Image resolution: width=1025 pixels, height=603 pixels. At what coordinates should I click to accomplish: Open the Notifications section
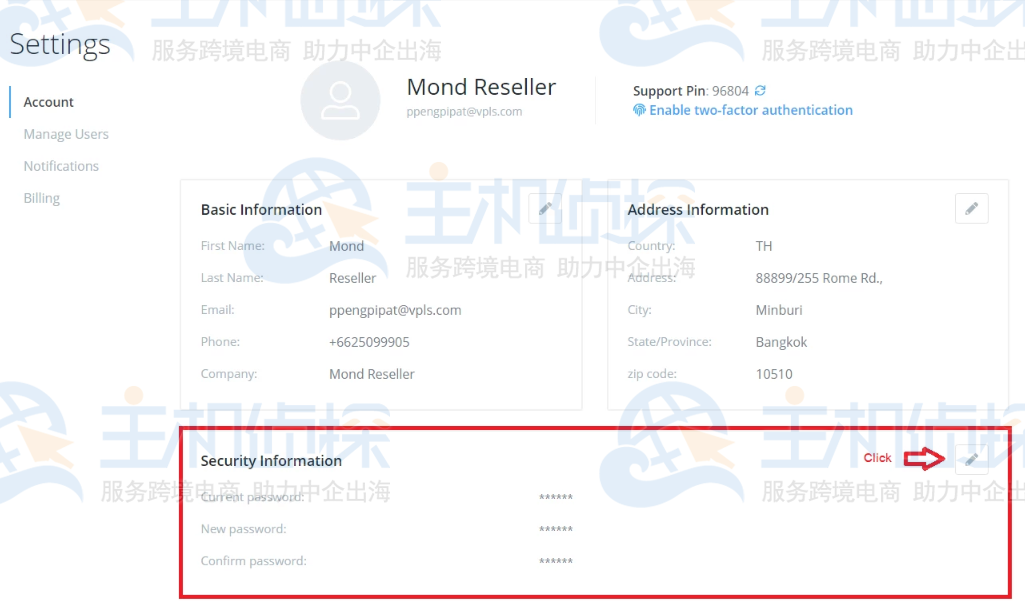tap(61, 166)
